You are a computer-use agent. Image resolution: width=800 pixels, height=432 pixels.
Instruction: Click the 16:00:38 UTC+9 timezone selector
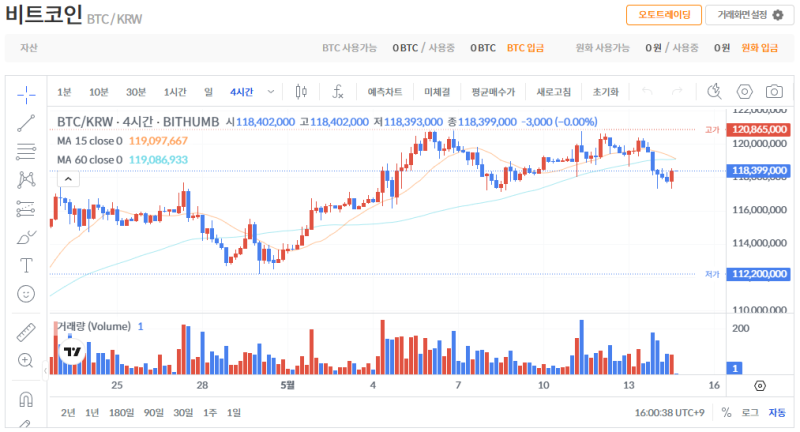click(x=669, y=412)
